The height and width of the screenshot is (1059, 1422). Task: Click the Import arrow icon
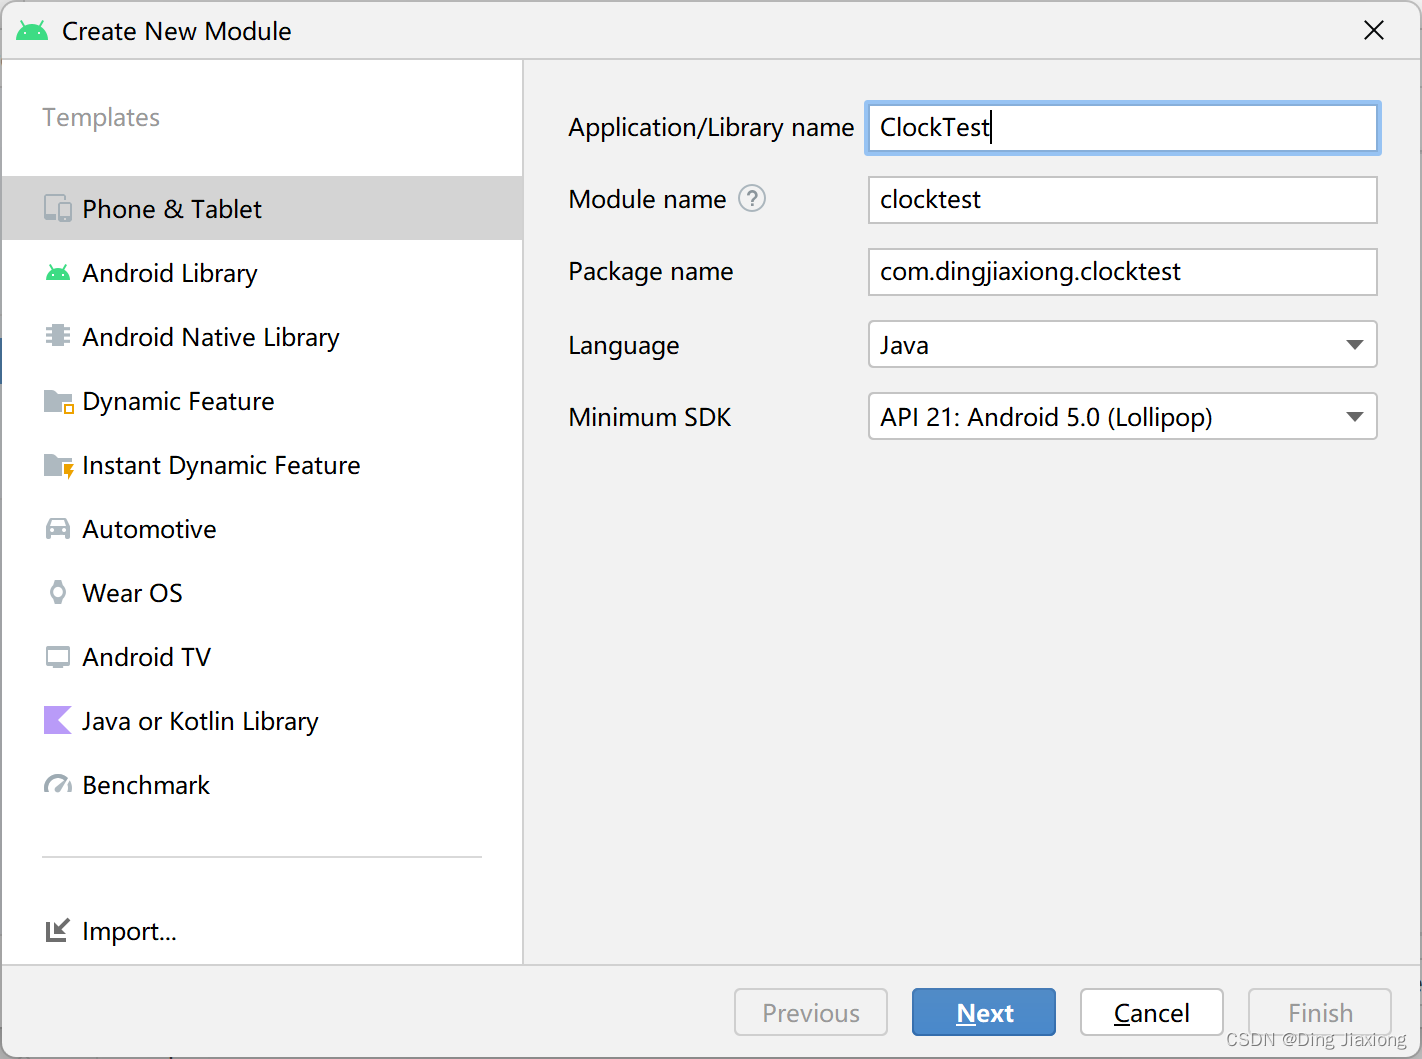pos(58,931)
